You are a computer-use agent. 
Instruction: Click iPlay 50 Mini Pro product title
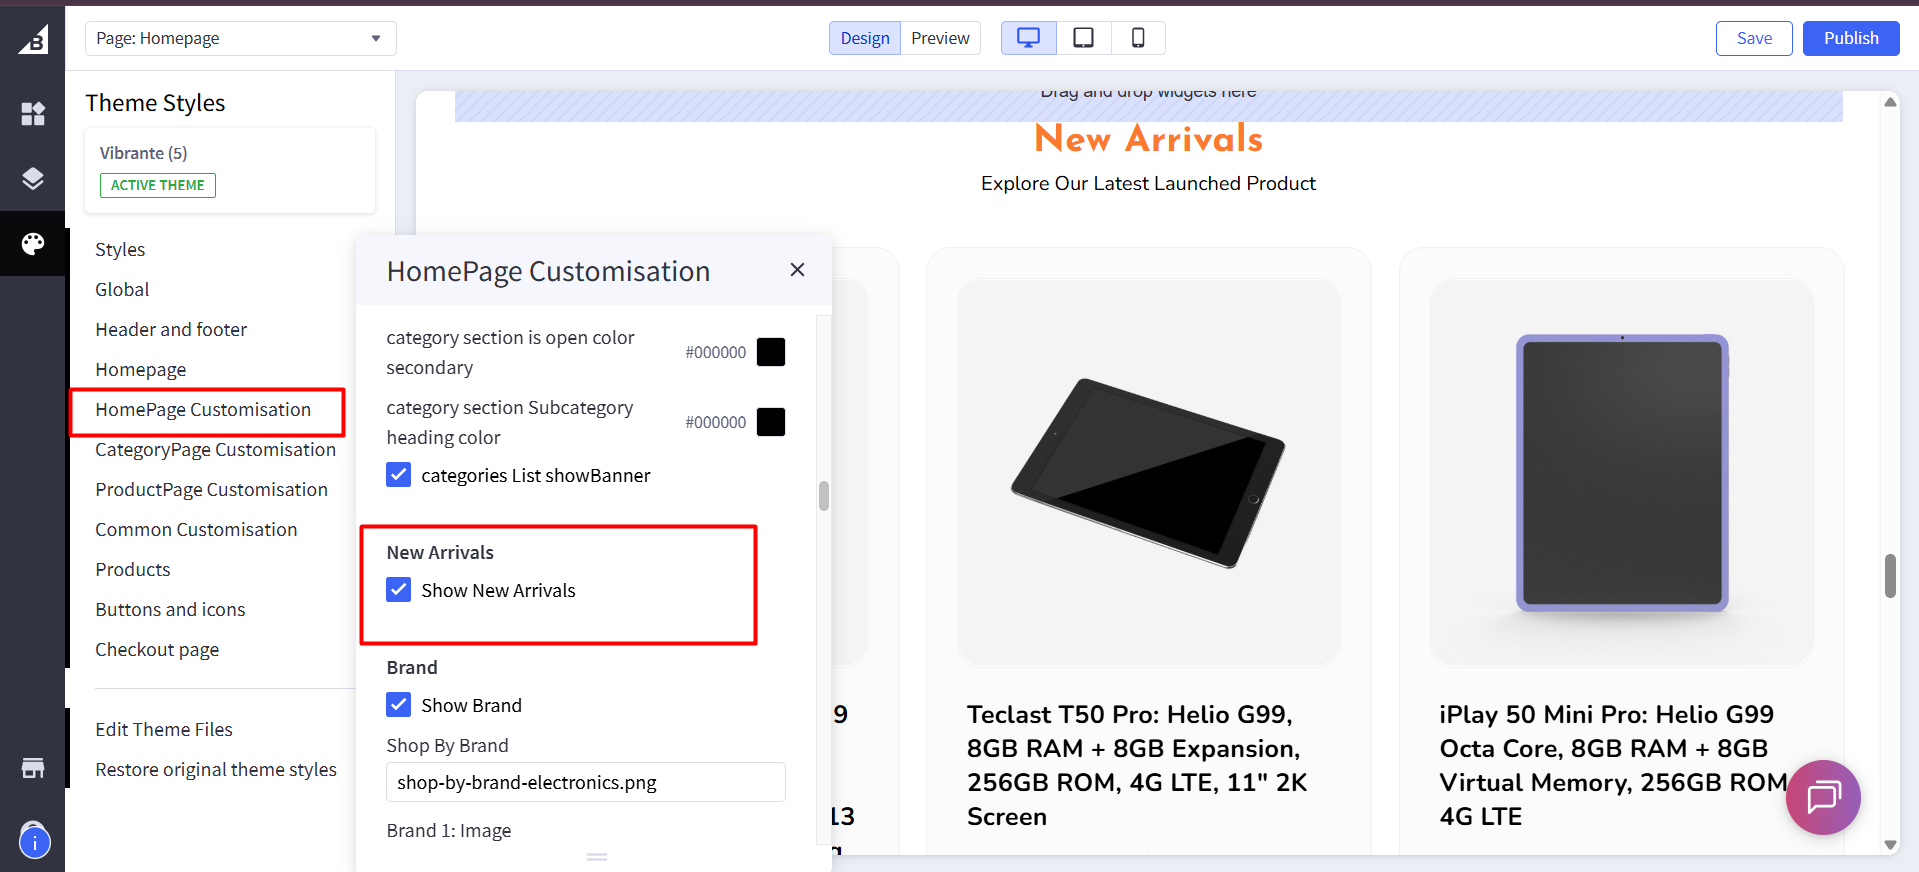[x=1613, y=765]
